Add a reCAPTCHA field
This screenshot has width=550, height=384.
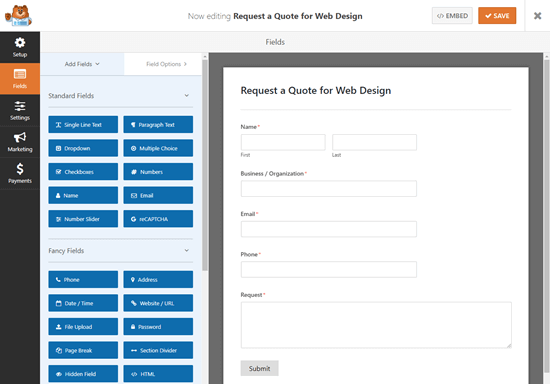tap(158, 219)
